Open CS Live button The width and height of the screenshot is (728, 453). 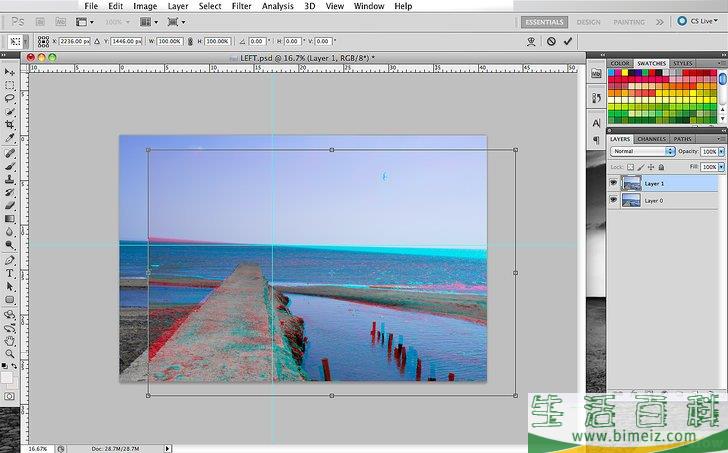699,21
